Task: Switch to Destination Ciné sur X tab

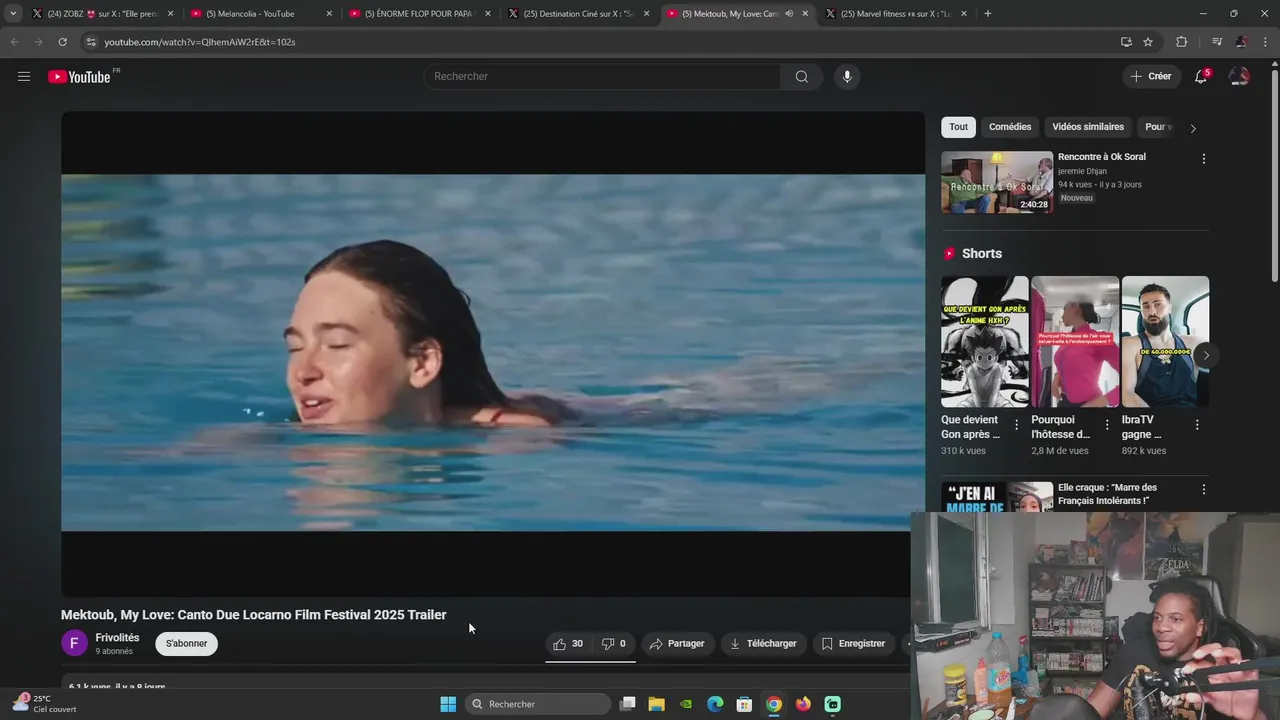Action: pyautogui.click(x=578, y=14)
